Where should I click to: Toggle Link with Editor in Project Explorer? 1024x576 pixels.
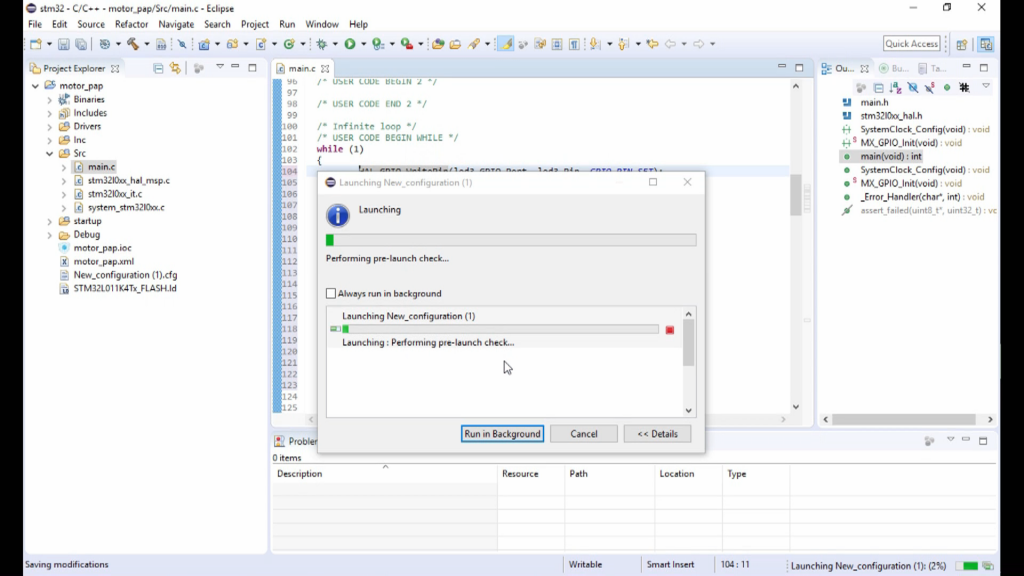point(175,68)
